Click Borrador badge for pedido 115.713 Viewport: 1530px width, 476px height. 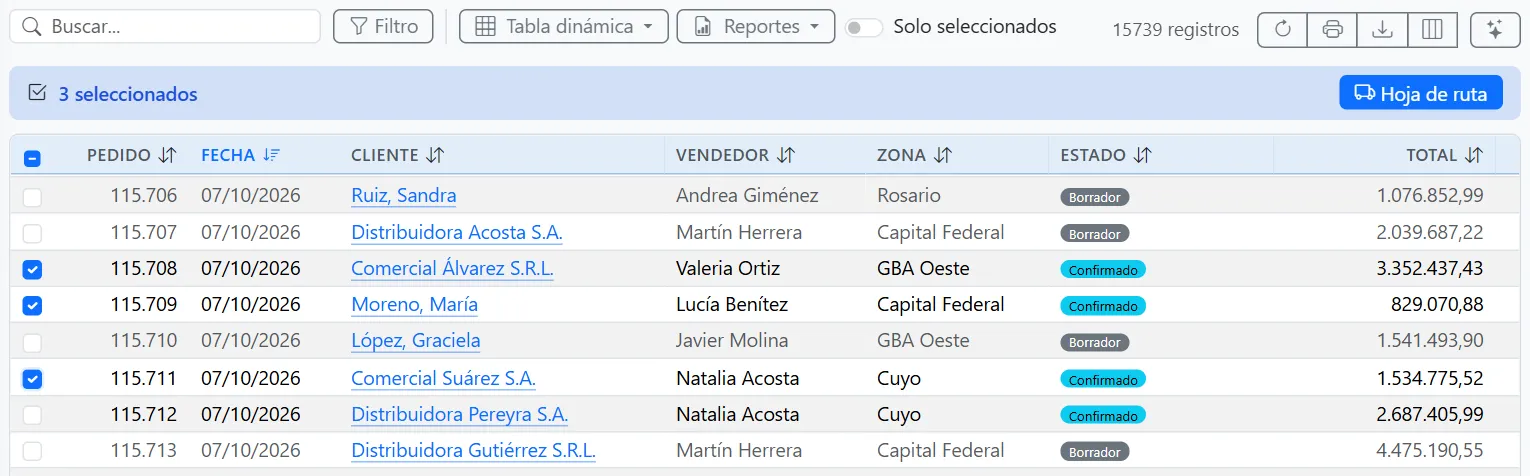(x=1095, y=452)
